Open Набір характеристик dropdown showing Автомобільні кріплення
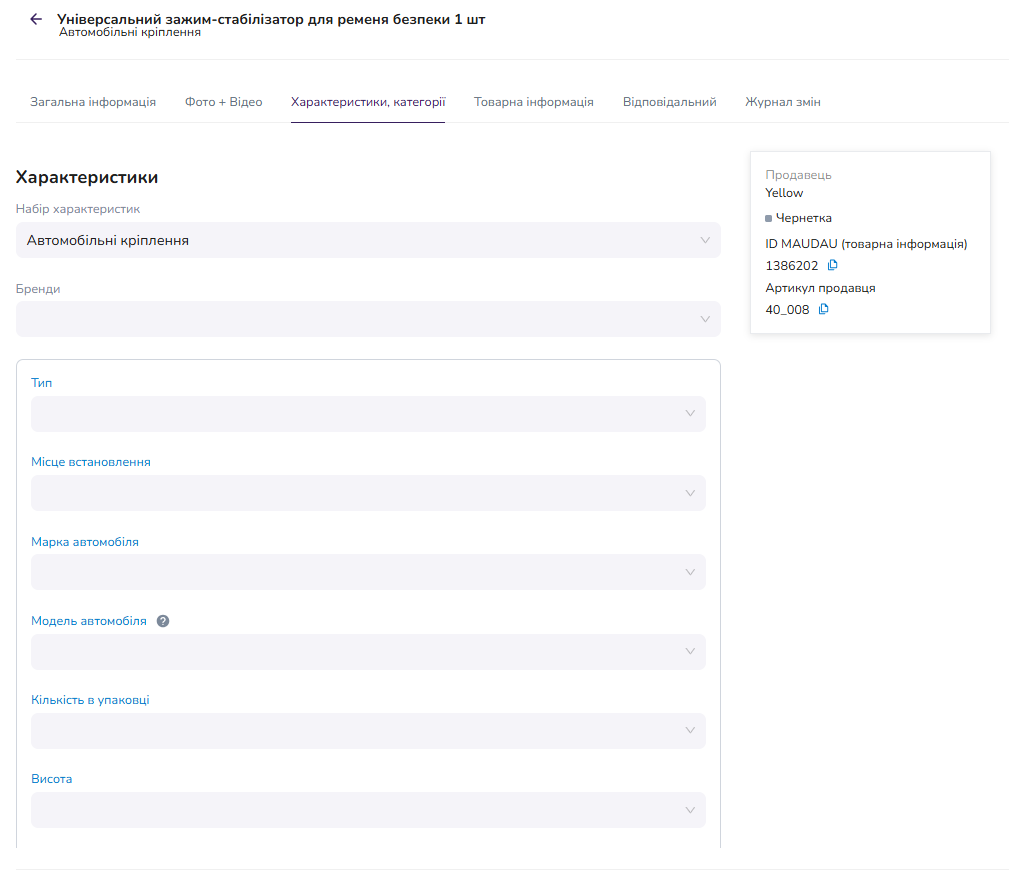The height and width of the screenshot is (875, 1009). coord(368,240)
